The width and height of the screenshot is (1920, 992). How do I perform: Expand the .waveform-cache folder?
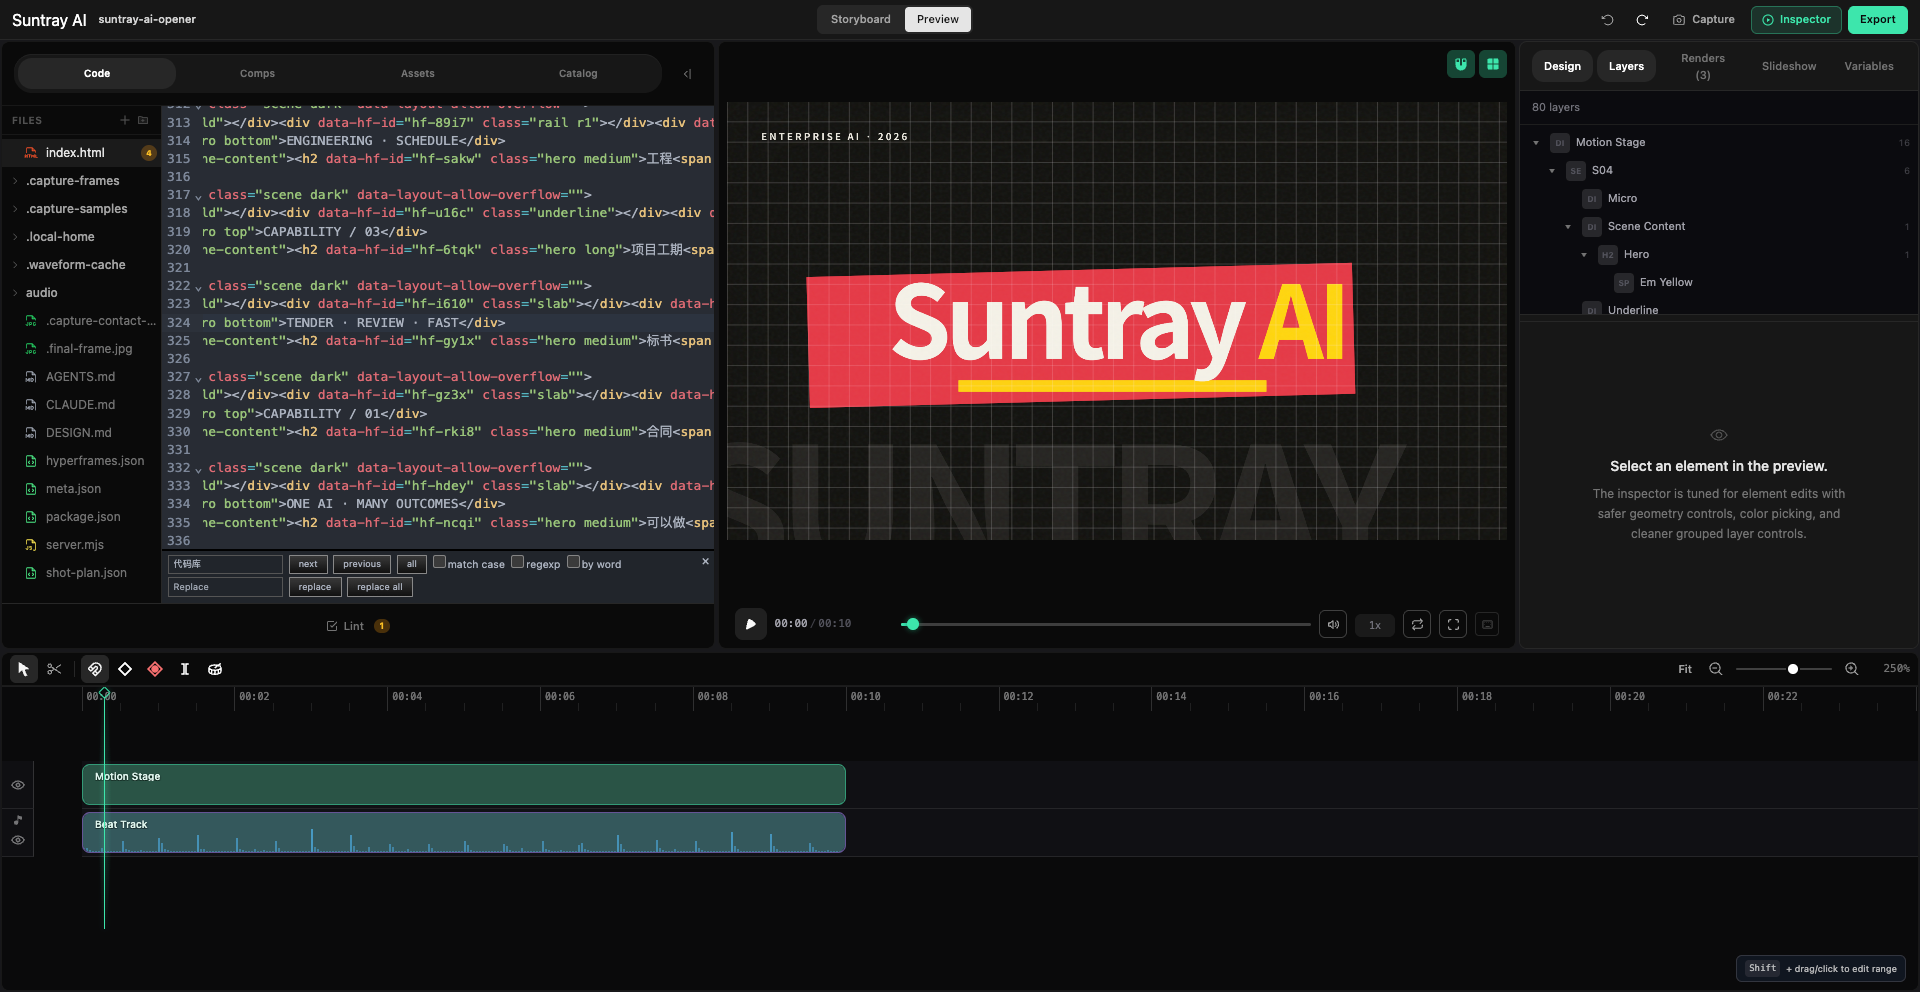click(x=15, y=265)
